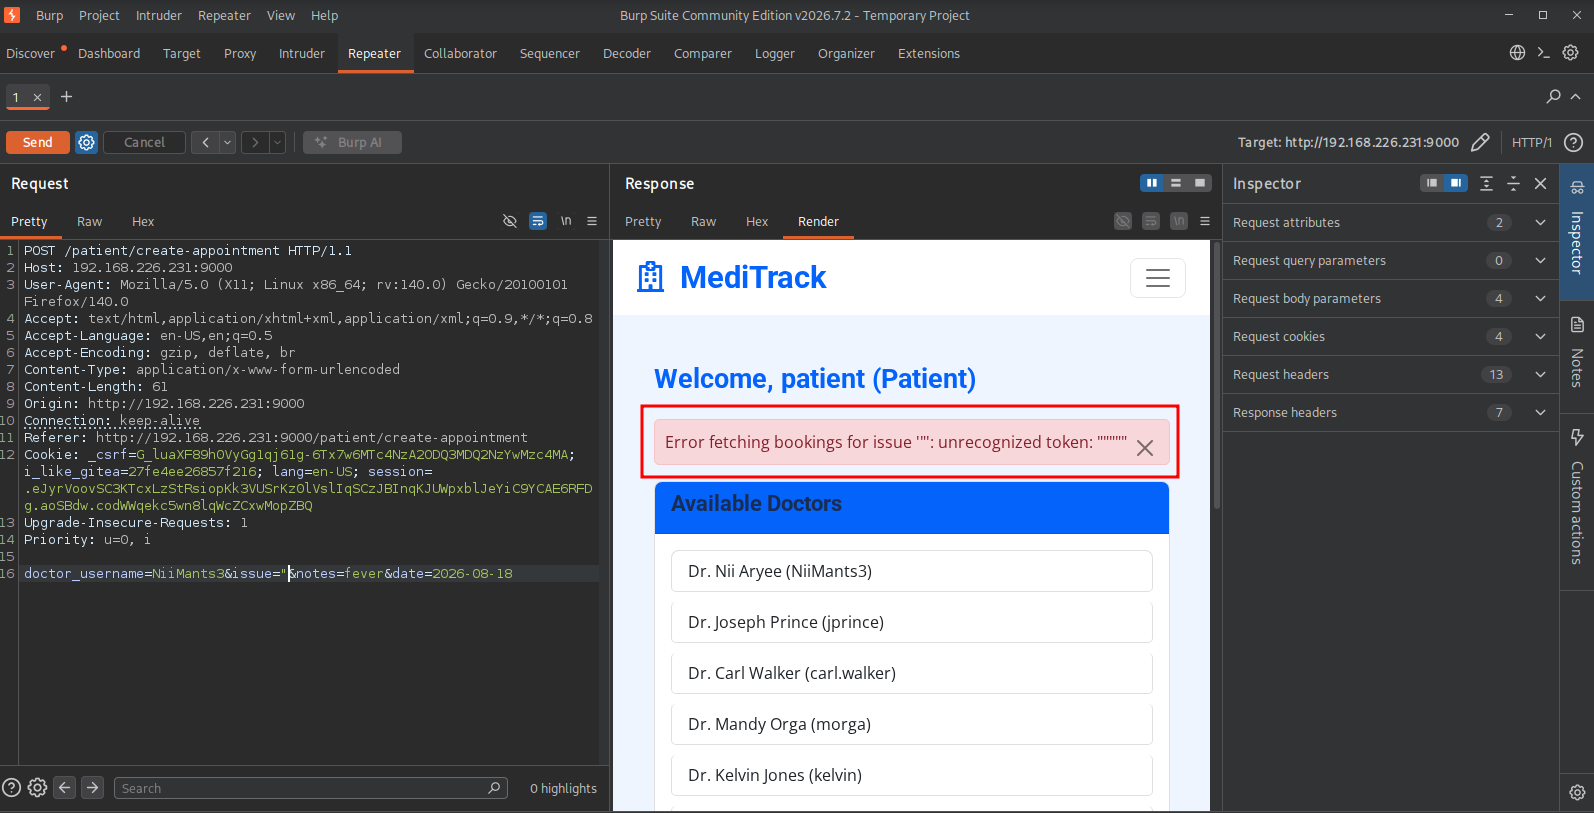Screen dimensions: 1594x813
Task: Select vertical stacked layout
Action: [x=1176, y=183]
